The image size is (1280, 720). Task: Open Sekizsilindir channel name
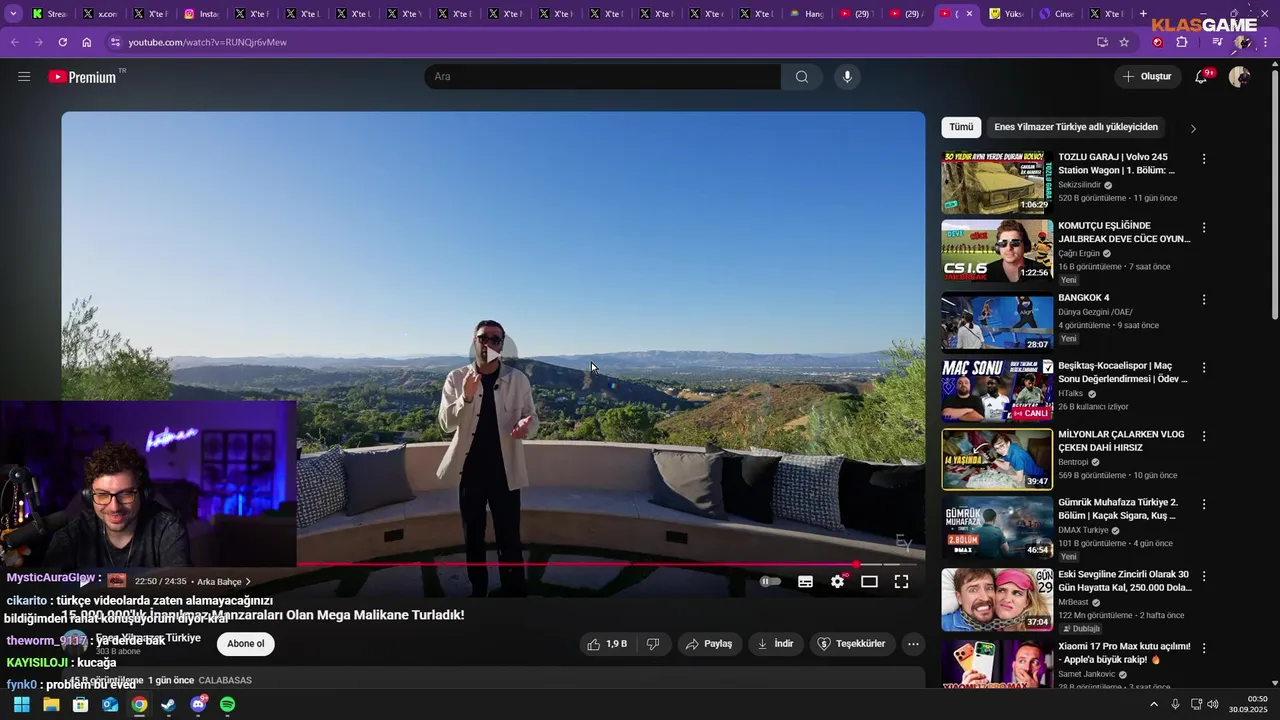click(1079, 185)
